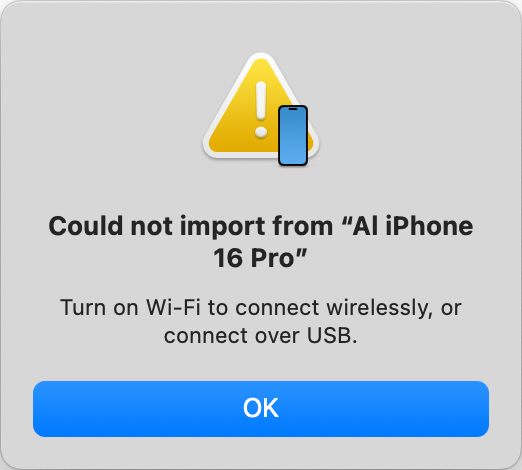522x470 pixels.
Task: Click the notch on the iPhone icon
Action: [293, 109]
